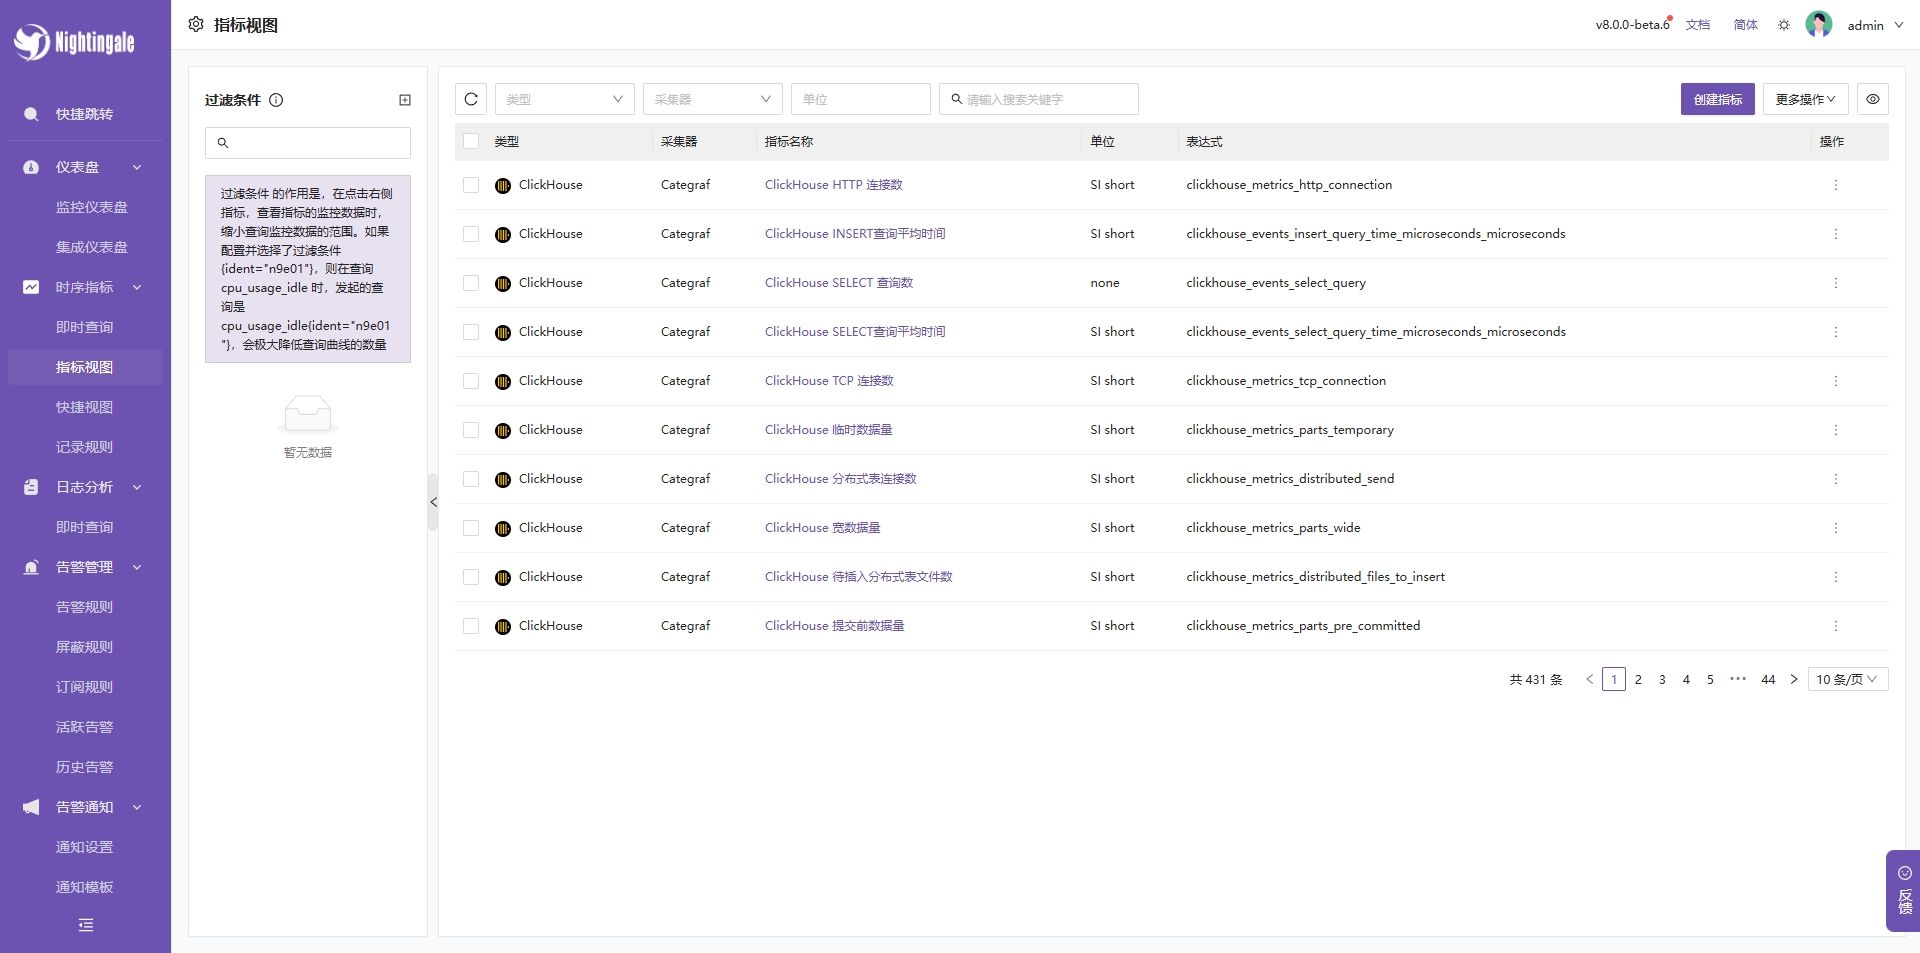Viewport: 1920px width, 953px height.
Task: Open 即时查询 under 时序指标
Action: pos(85,327)
